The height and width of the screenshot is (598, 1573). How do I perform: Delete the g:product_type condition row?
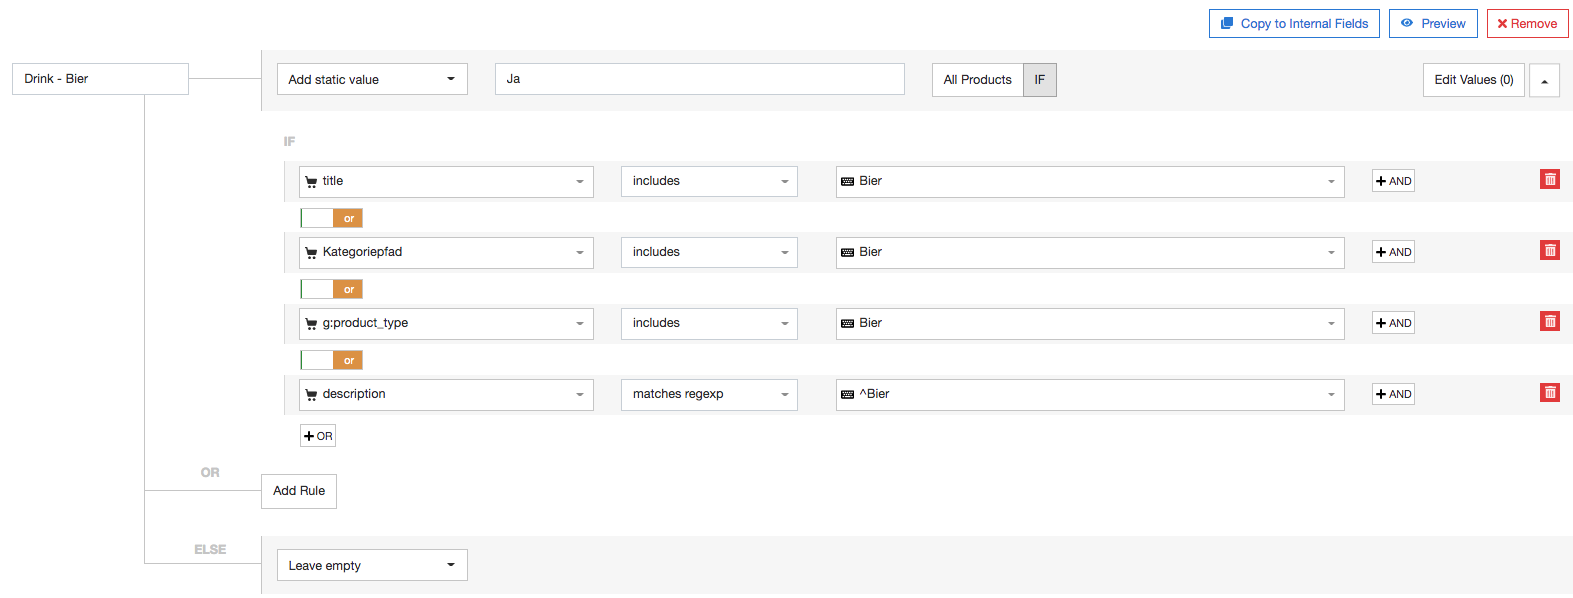(x=1549, y=322)
